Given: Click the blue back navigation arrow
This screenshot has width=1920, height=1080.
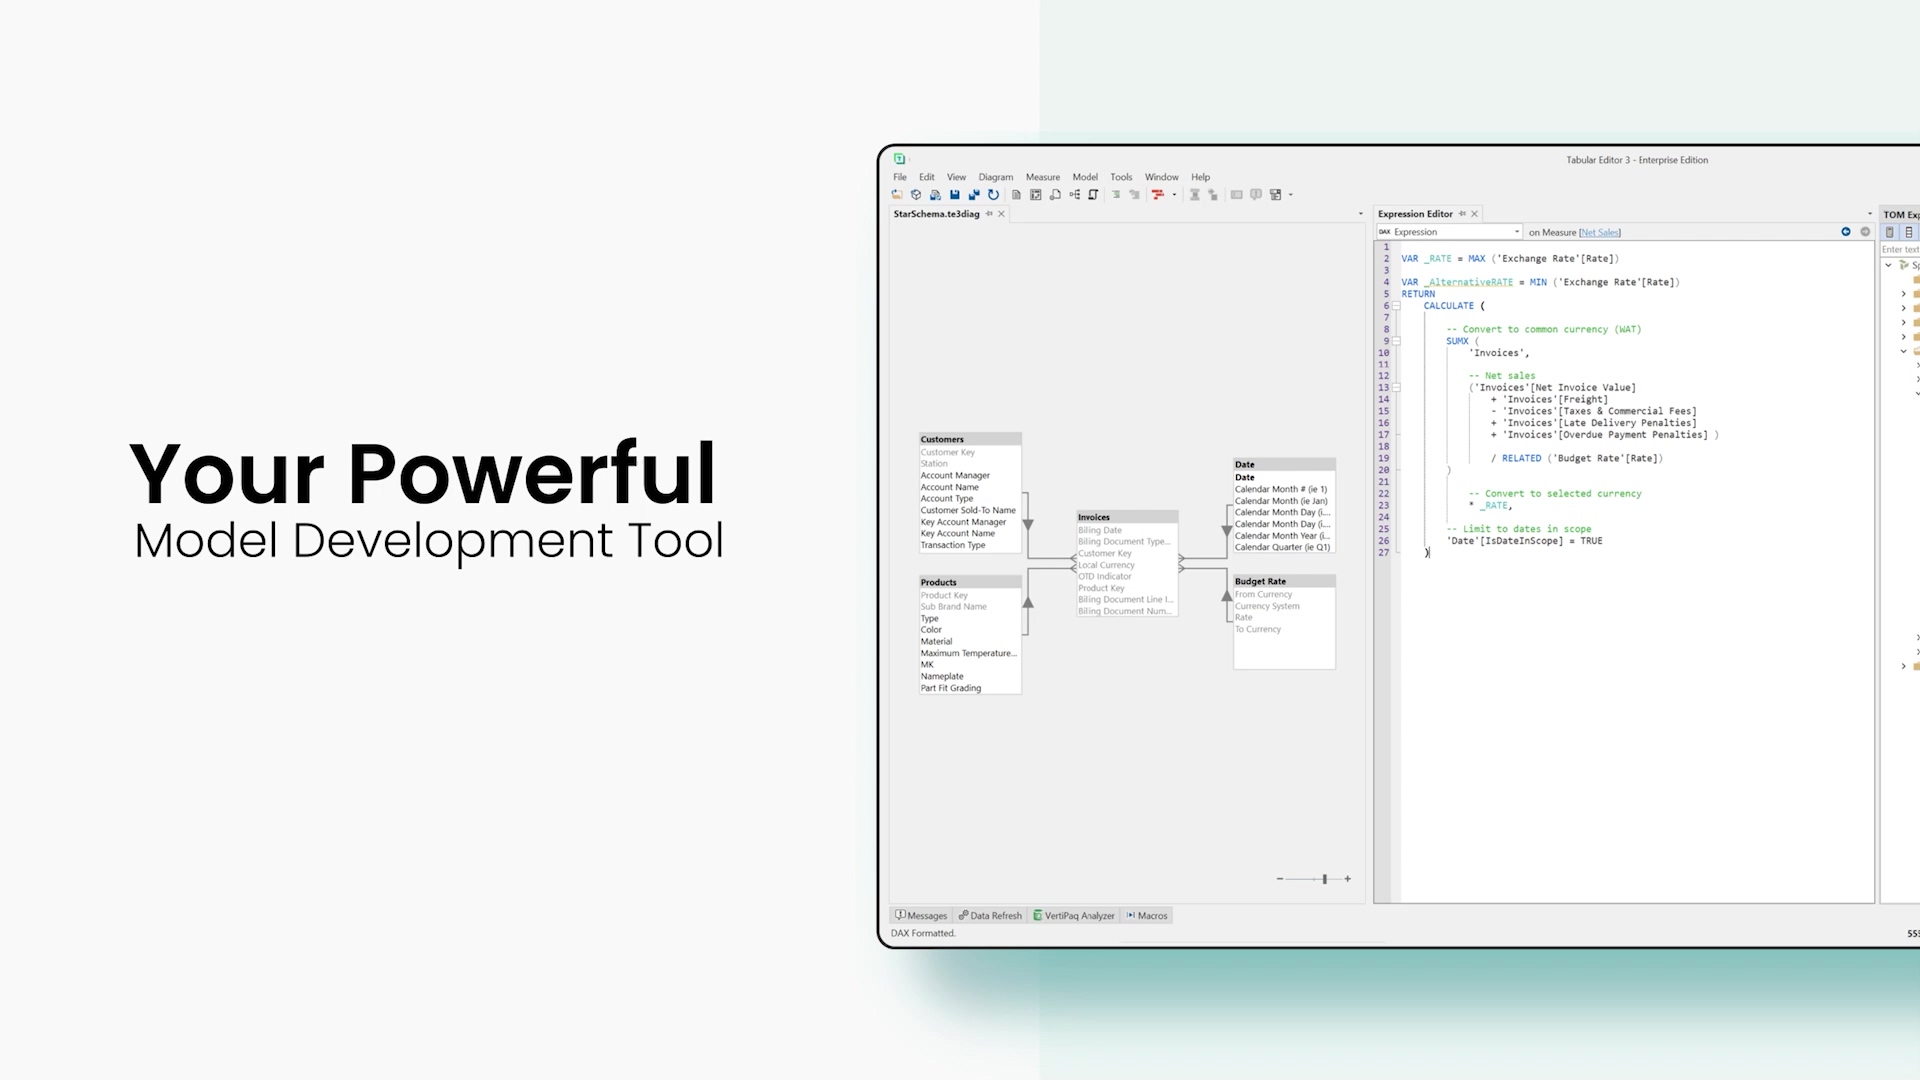Looking at the screenshot, I should coord(1846,232).
